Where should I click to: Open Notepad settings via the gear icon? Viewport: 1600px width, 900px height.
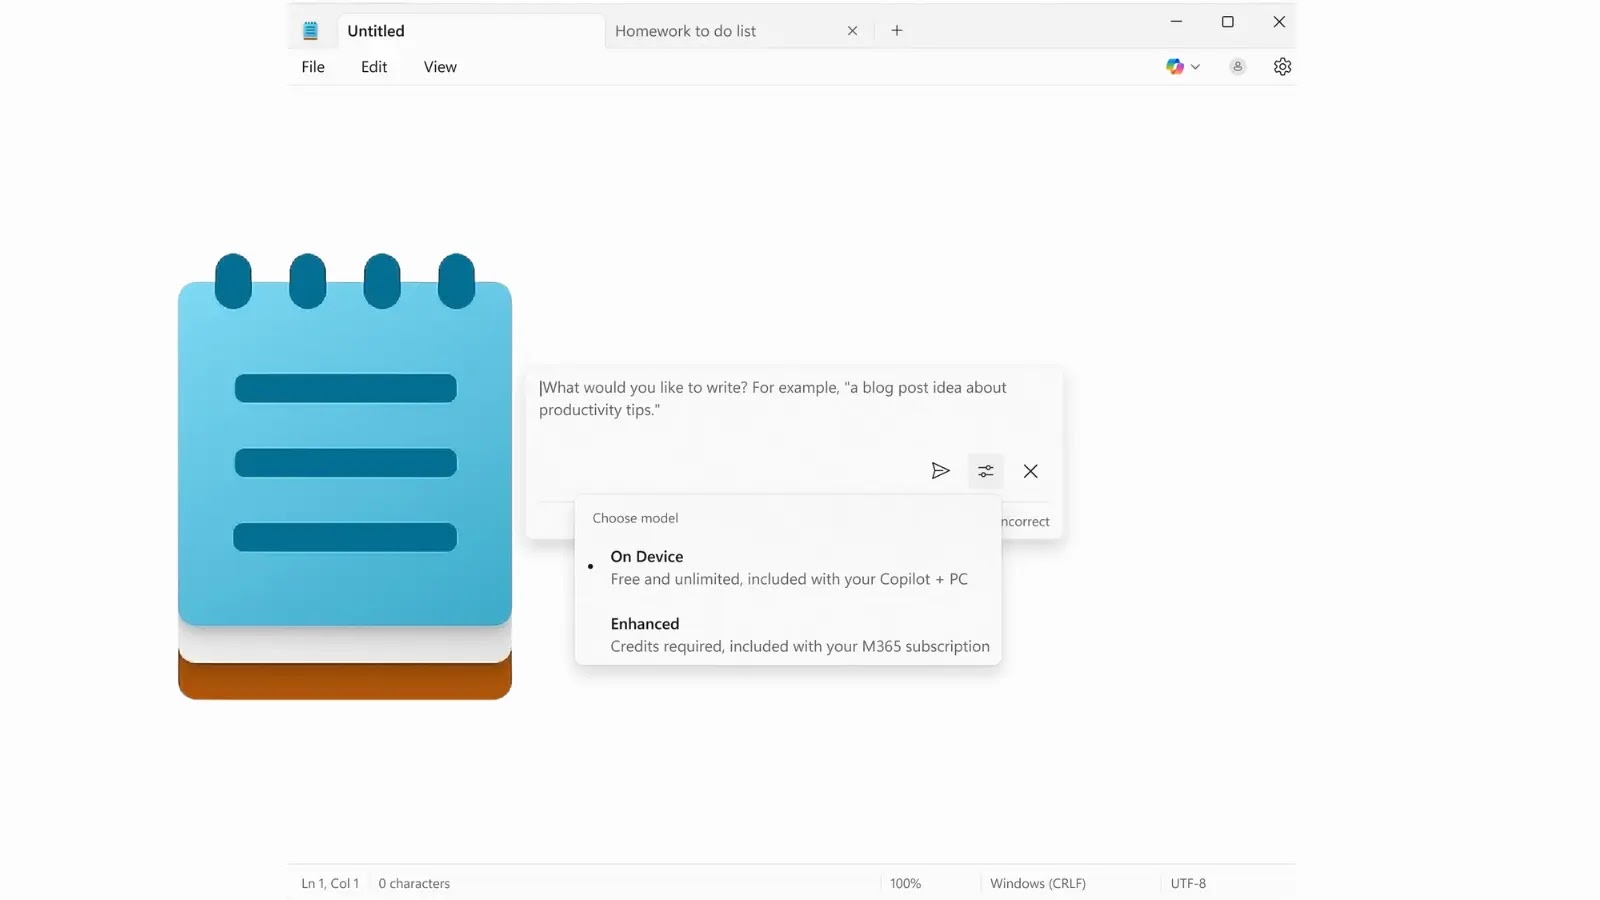pyautogui.click(x=1283, y=66)
